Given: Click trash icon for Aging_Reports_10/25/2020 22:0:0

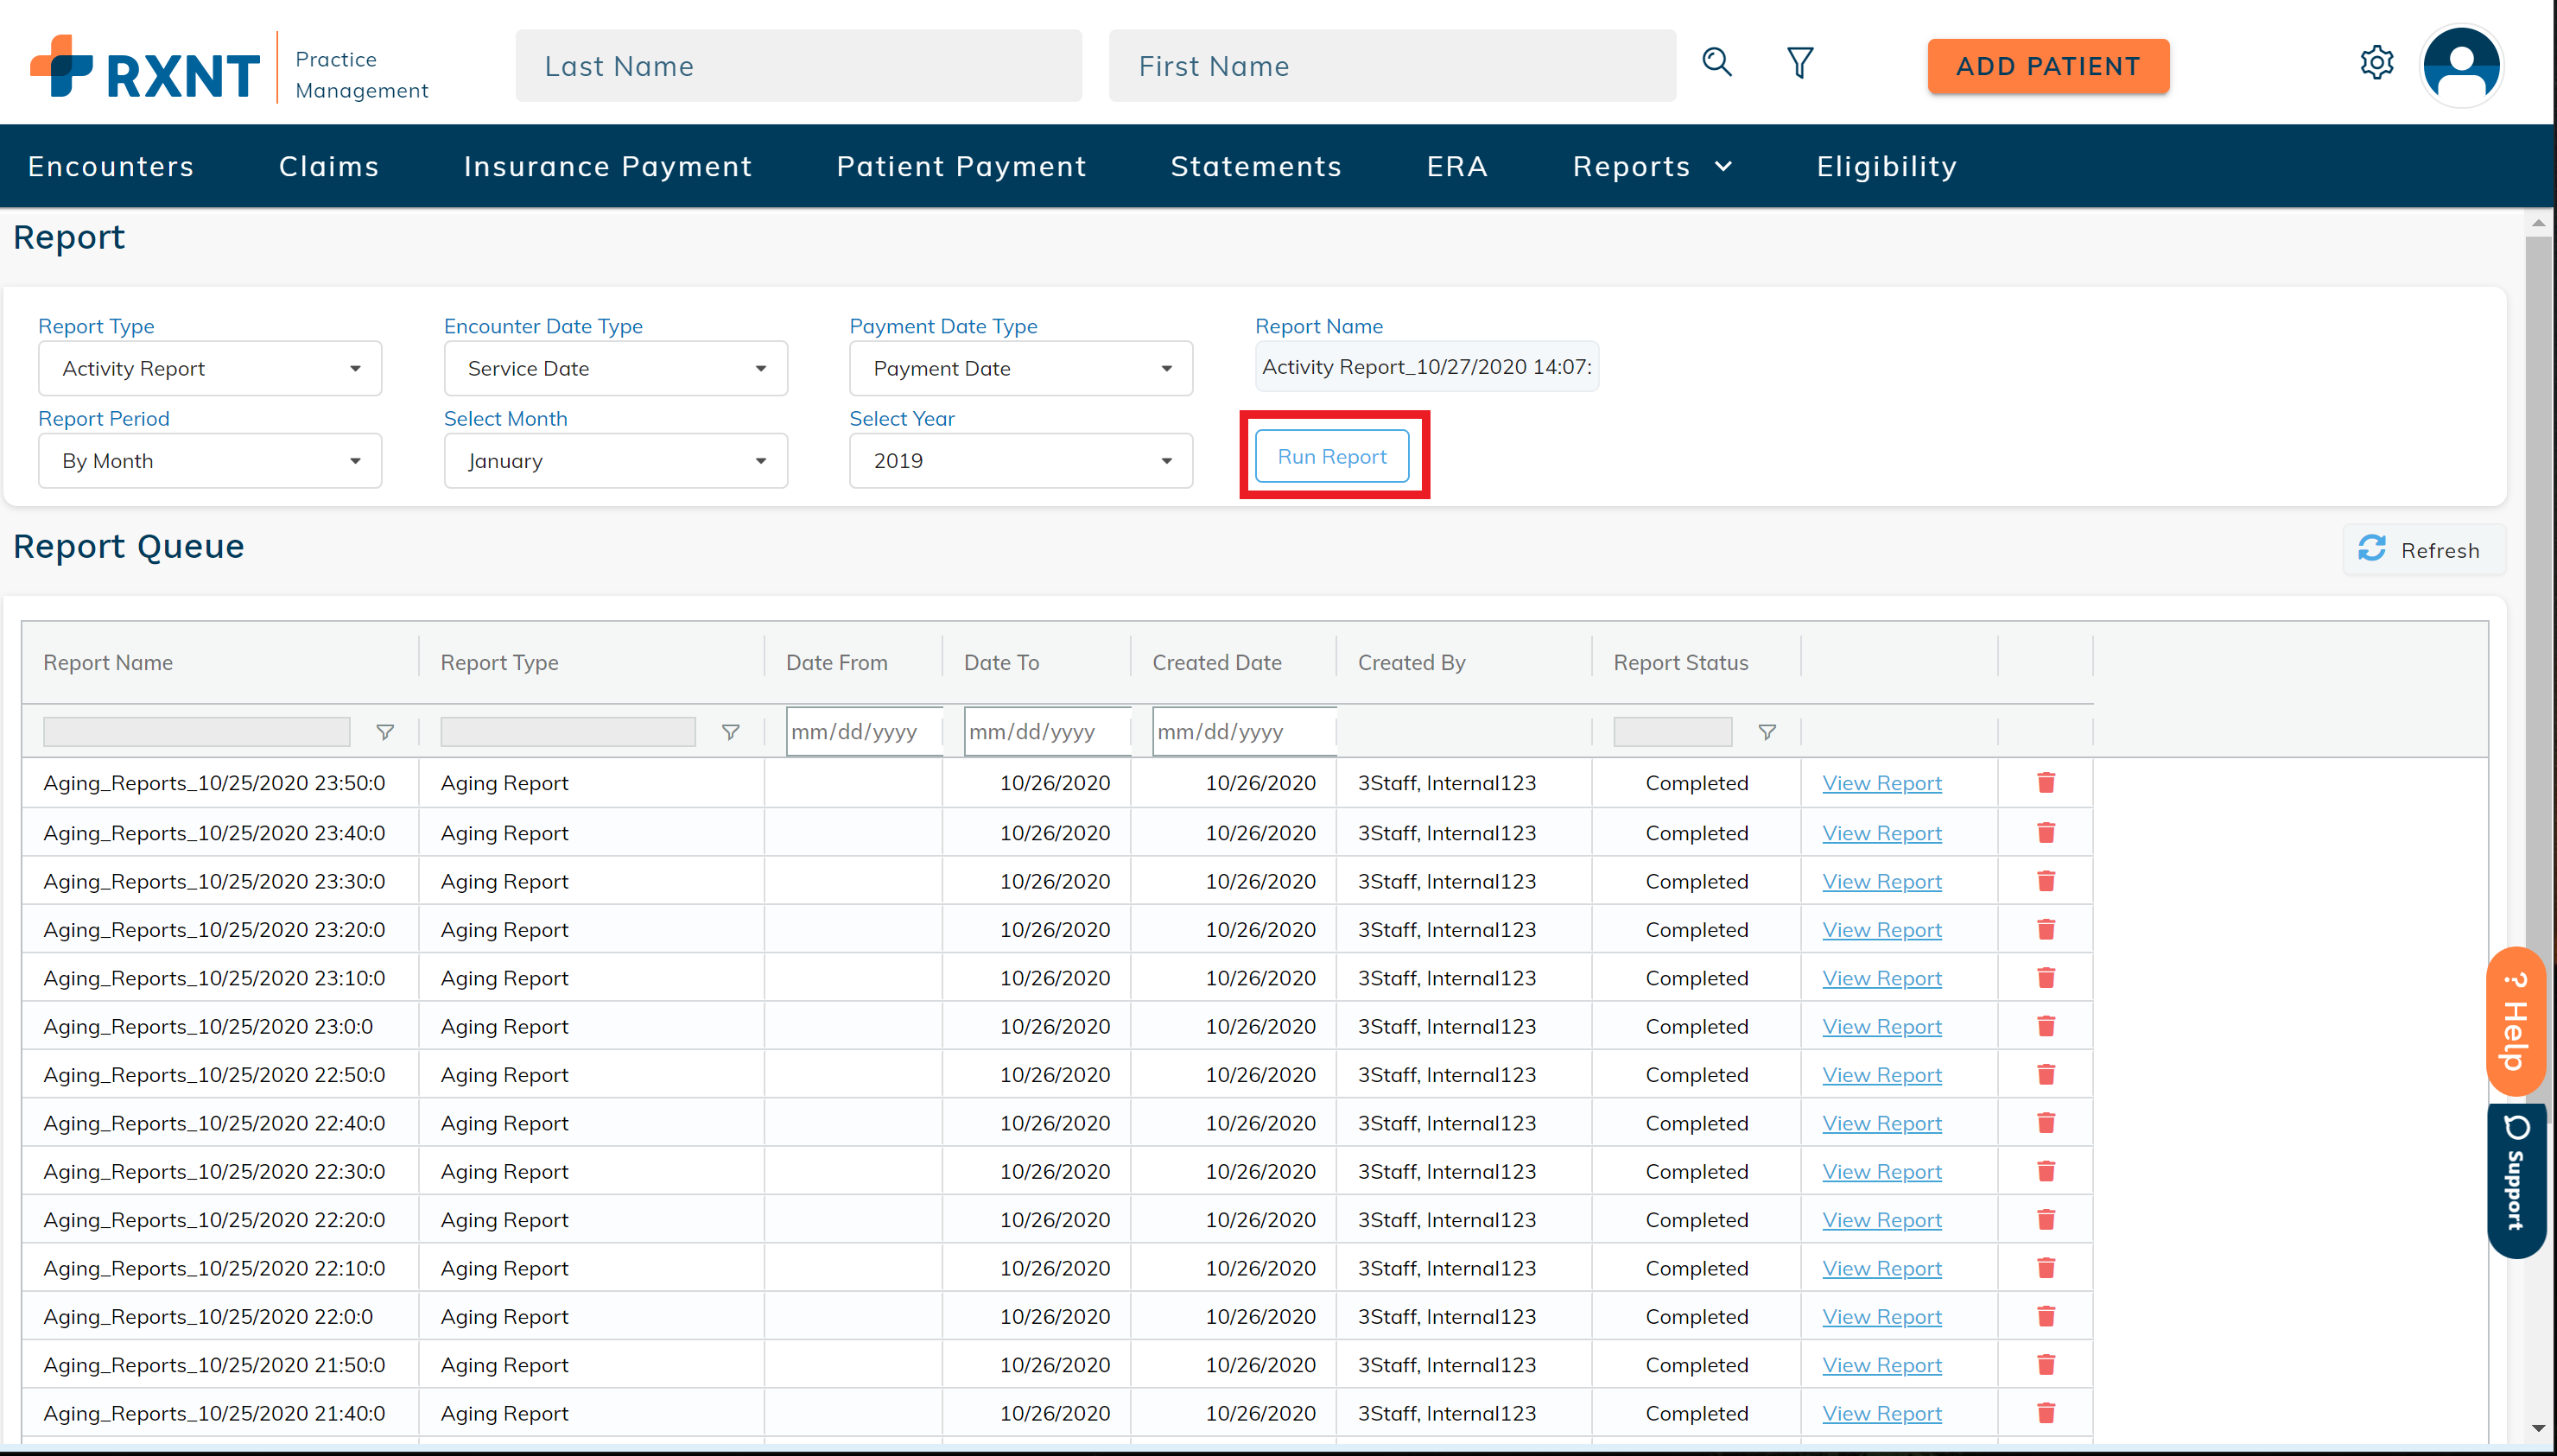Looking at the screenshot, I should pos(2045,1316).
